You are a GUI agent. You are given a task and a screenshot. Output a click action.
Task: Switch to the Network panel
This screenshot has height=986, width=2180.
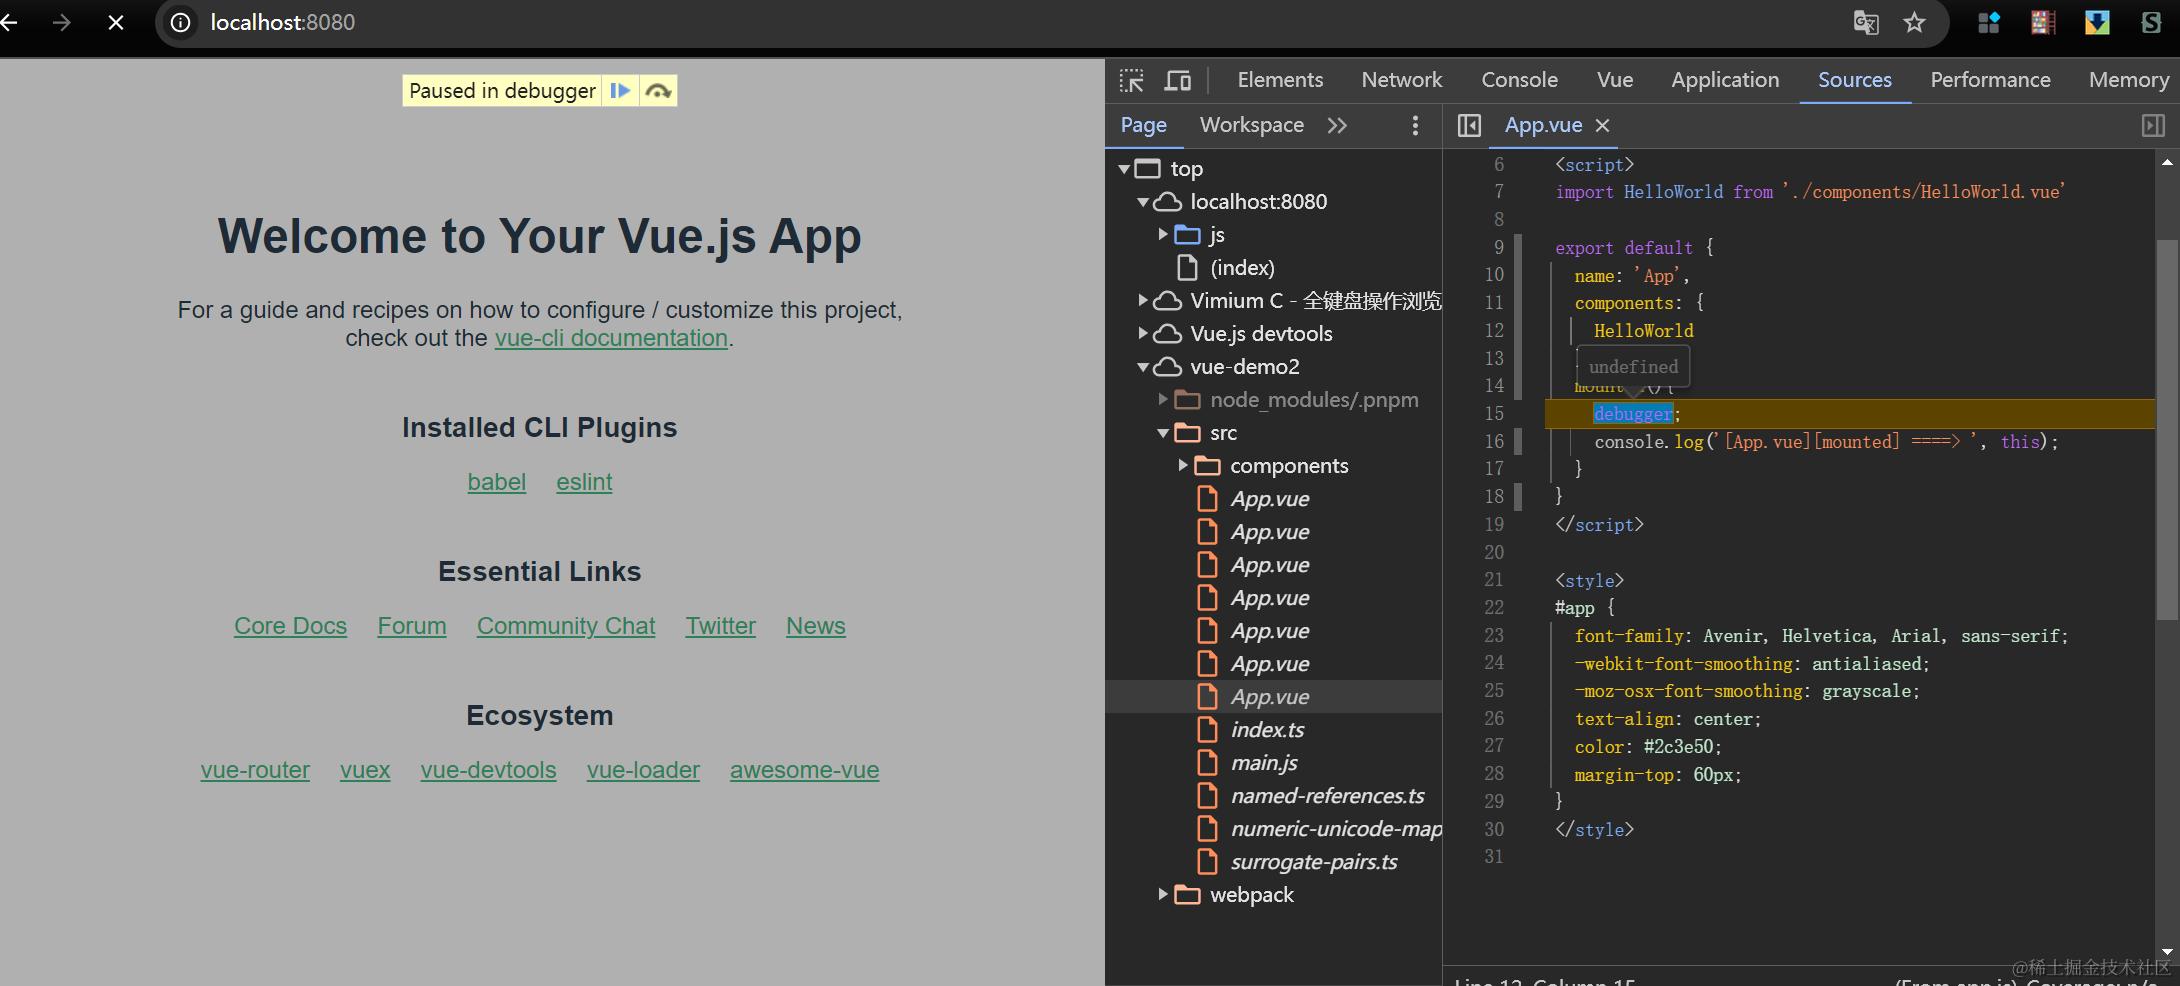pyautogui.click(x=1401, y=80)
